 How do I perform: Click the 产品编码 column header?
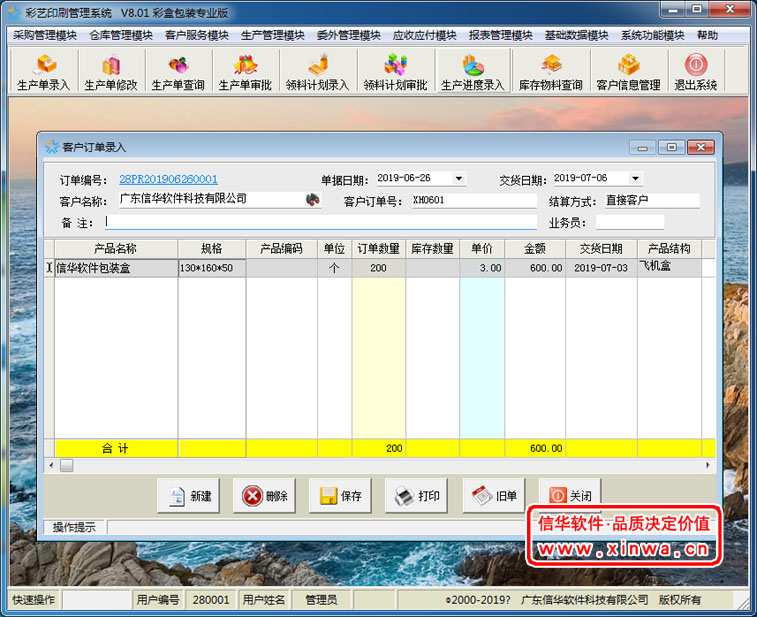(x=281, y=249)
